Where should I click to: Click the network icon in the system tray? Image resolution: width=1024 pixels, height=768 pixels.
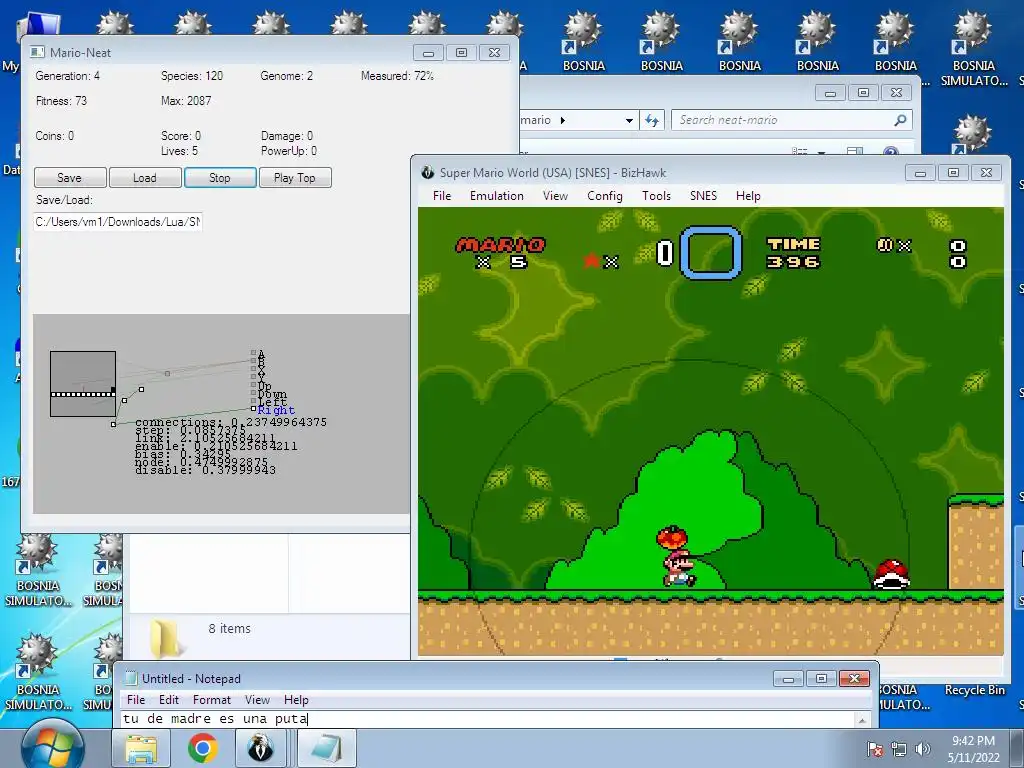point(899,749)
